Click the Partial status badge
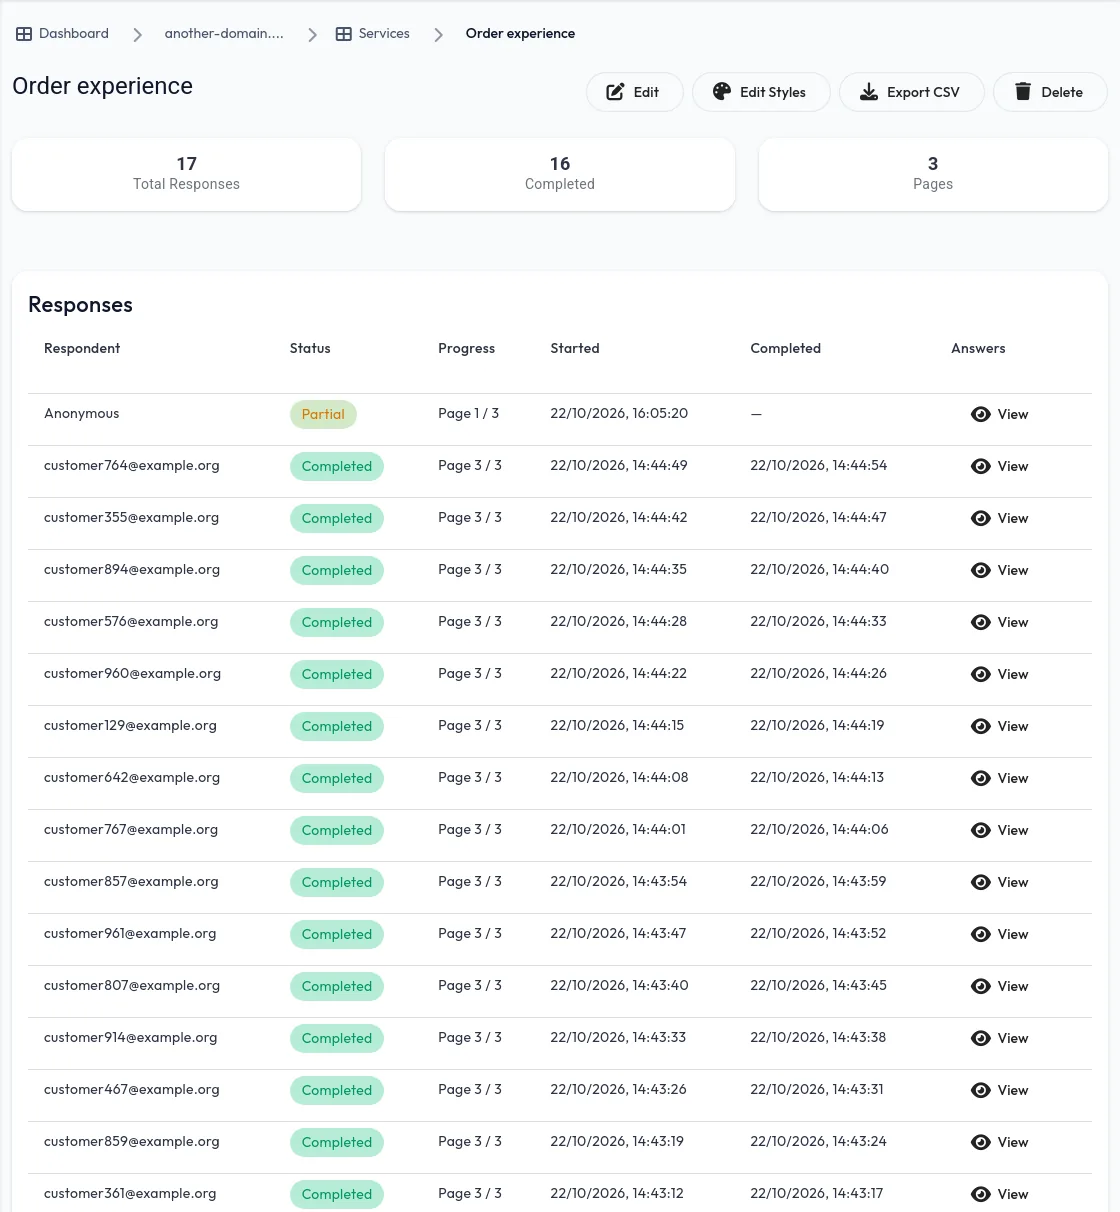Viewport: 1120px width, 1212px height. tap(323, 414)
